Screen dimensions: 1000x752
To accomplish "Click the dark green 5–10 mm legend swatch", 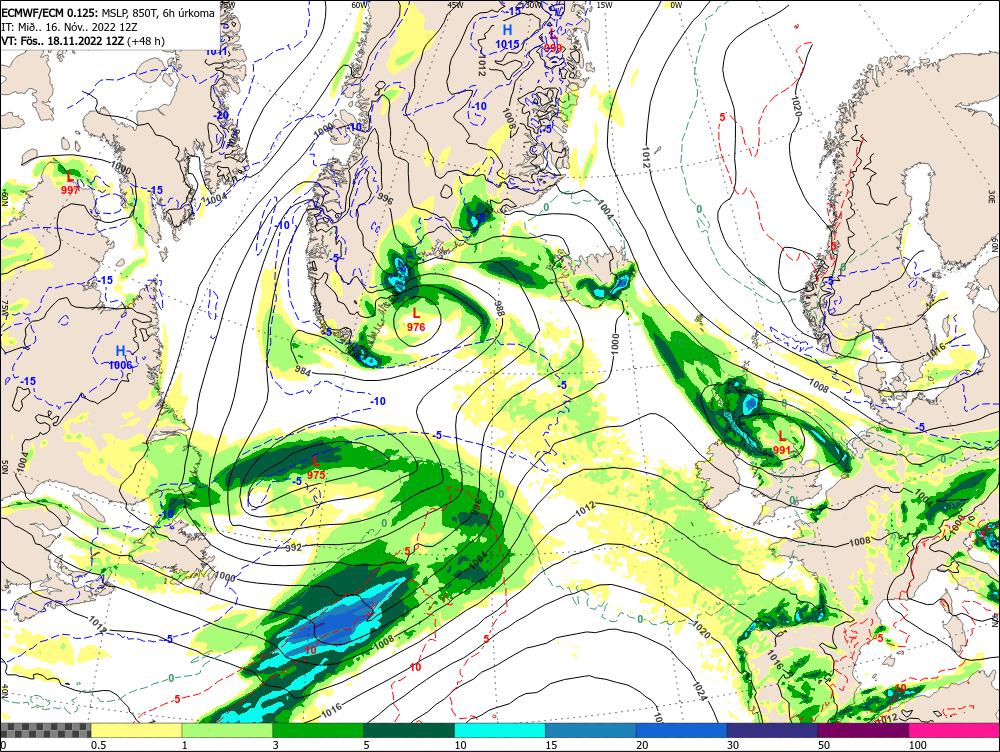I will [x=409, y=730].
